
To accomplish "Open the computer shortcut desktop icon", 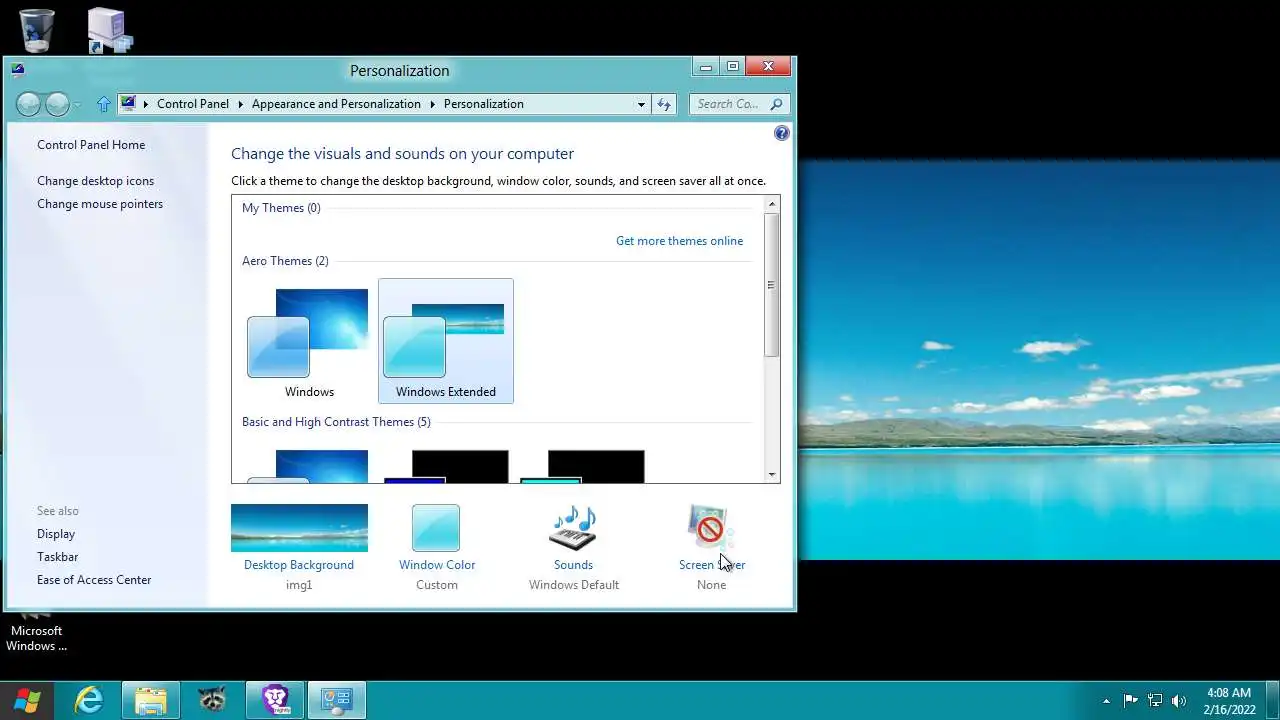I will click(x=109, y=30).
